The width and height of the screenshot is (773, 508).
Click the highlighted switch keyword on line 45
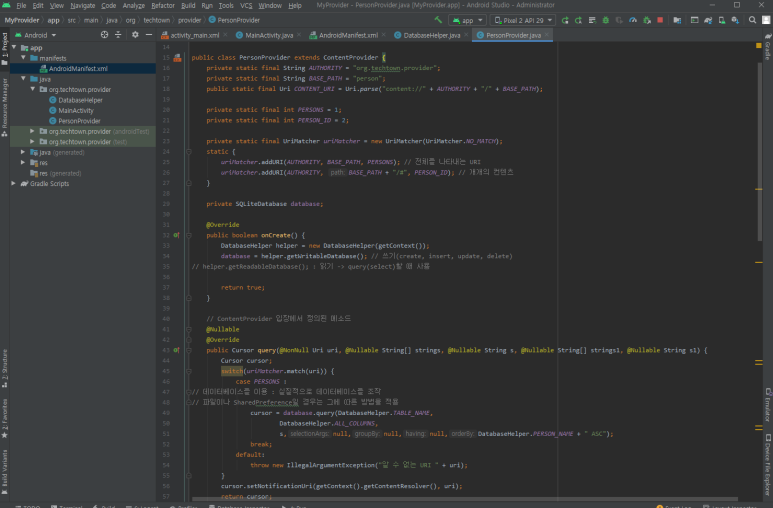click(x=232, y=371)
